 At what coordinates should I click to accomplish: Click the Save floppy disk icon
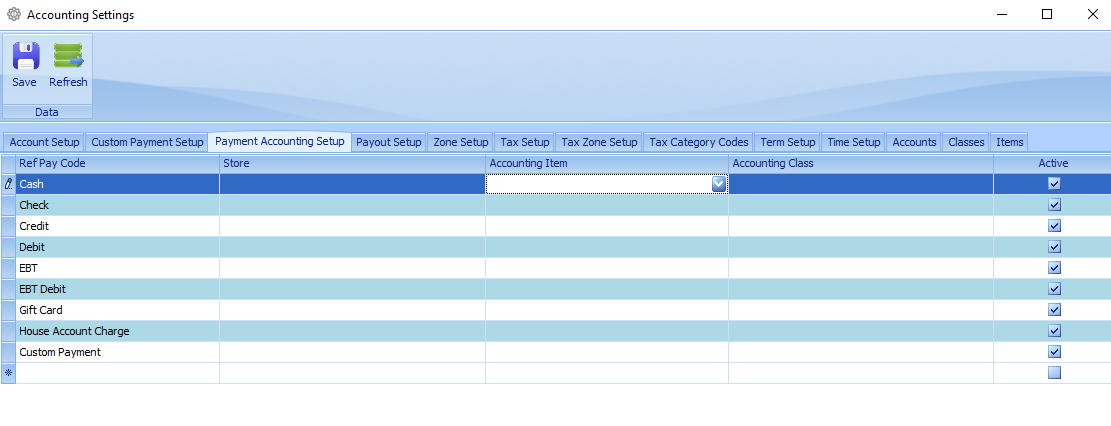click(x=26, y=56)
